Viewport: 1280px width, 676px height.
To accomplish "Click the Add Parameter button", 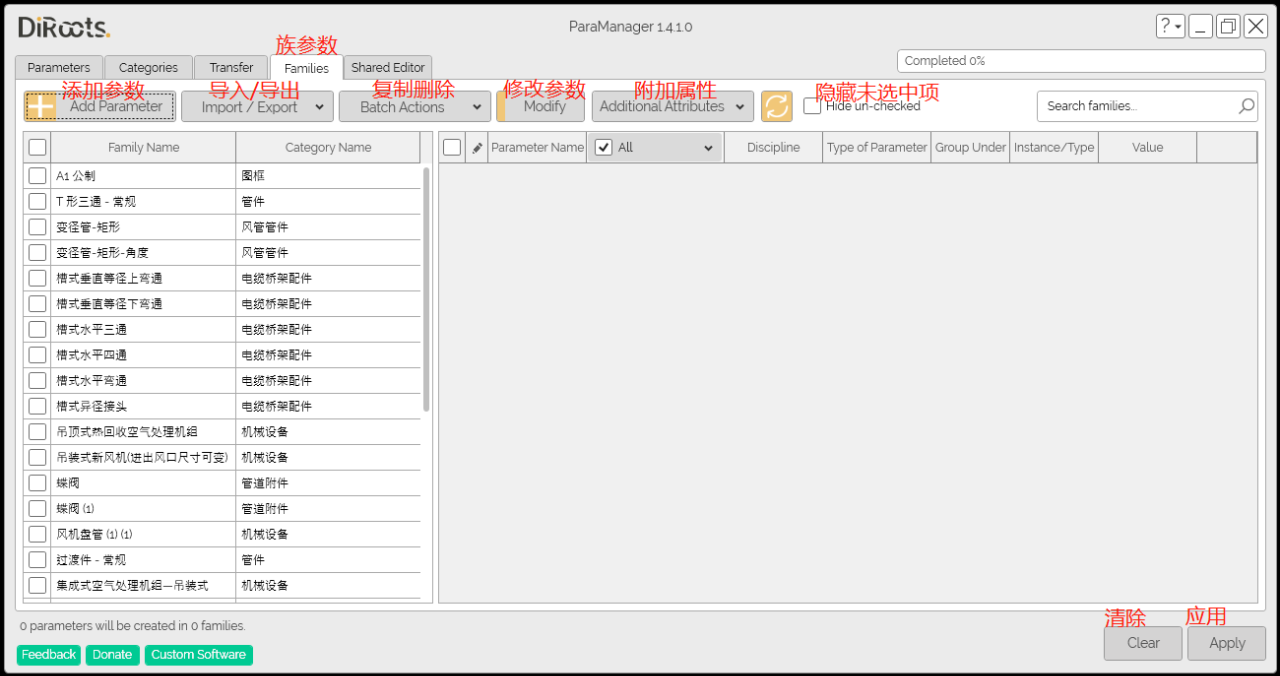I will click(x=100, y=106).
